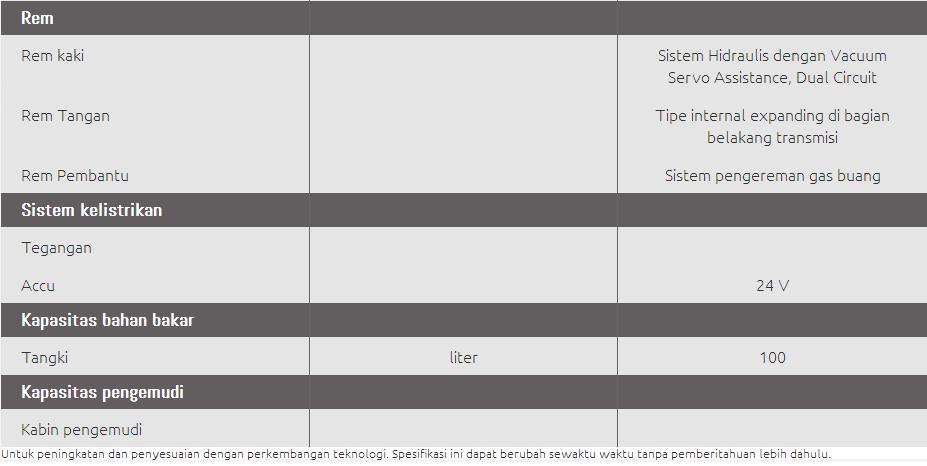Select the Rem kaki row label
927x466 pixels.
(53, 56)
